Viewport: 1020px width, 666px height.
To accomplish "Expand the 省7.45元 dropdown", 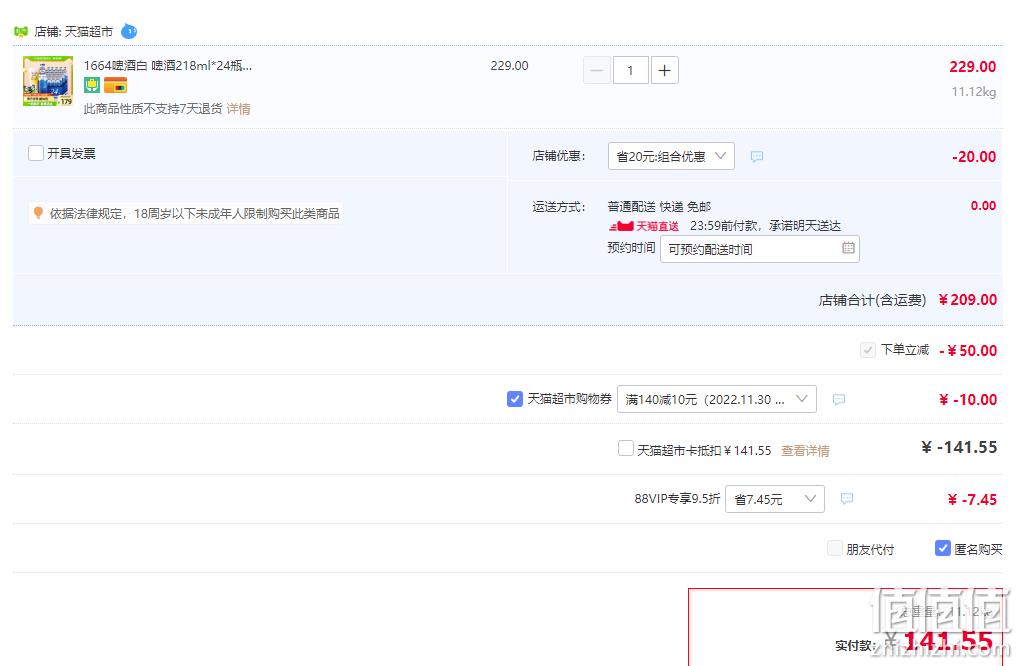I will [774, 499].
